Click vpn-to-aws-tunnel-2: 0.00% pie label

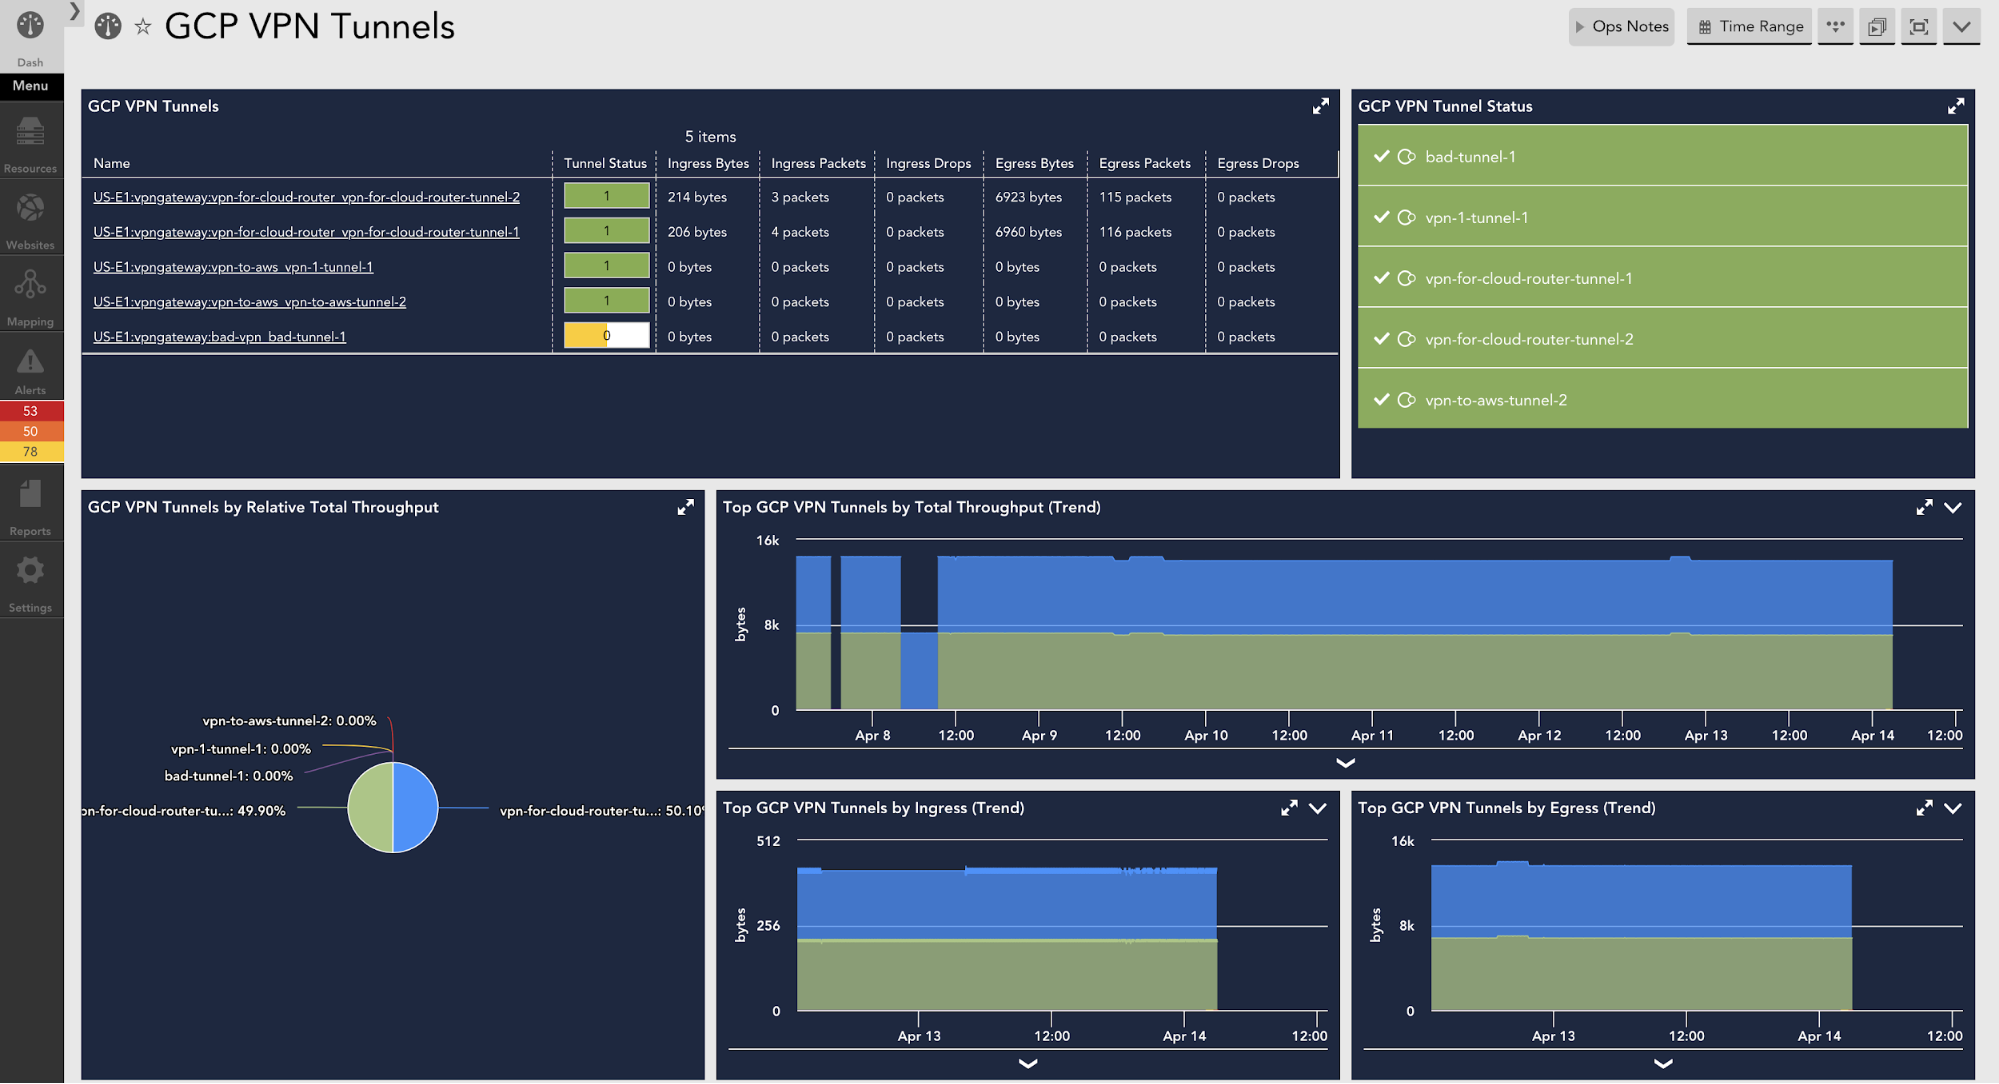pyautogui.click(x=289, y=721)
